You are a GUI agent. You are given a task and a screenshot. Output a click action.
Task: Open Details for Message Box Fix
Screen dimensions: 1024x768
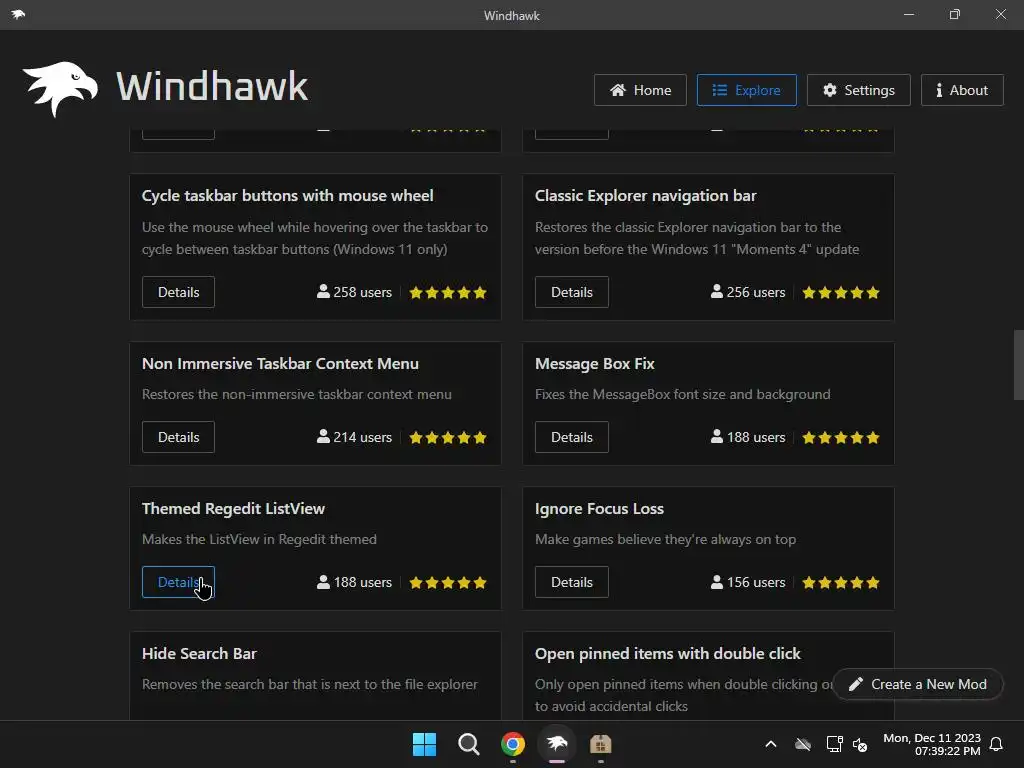[x=571, y=437]
